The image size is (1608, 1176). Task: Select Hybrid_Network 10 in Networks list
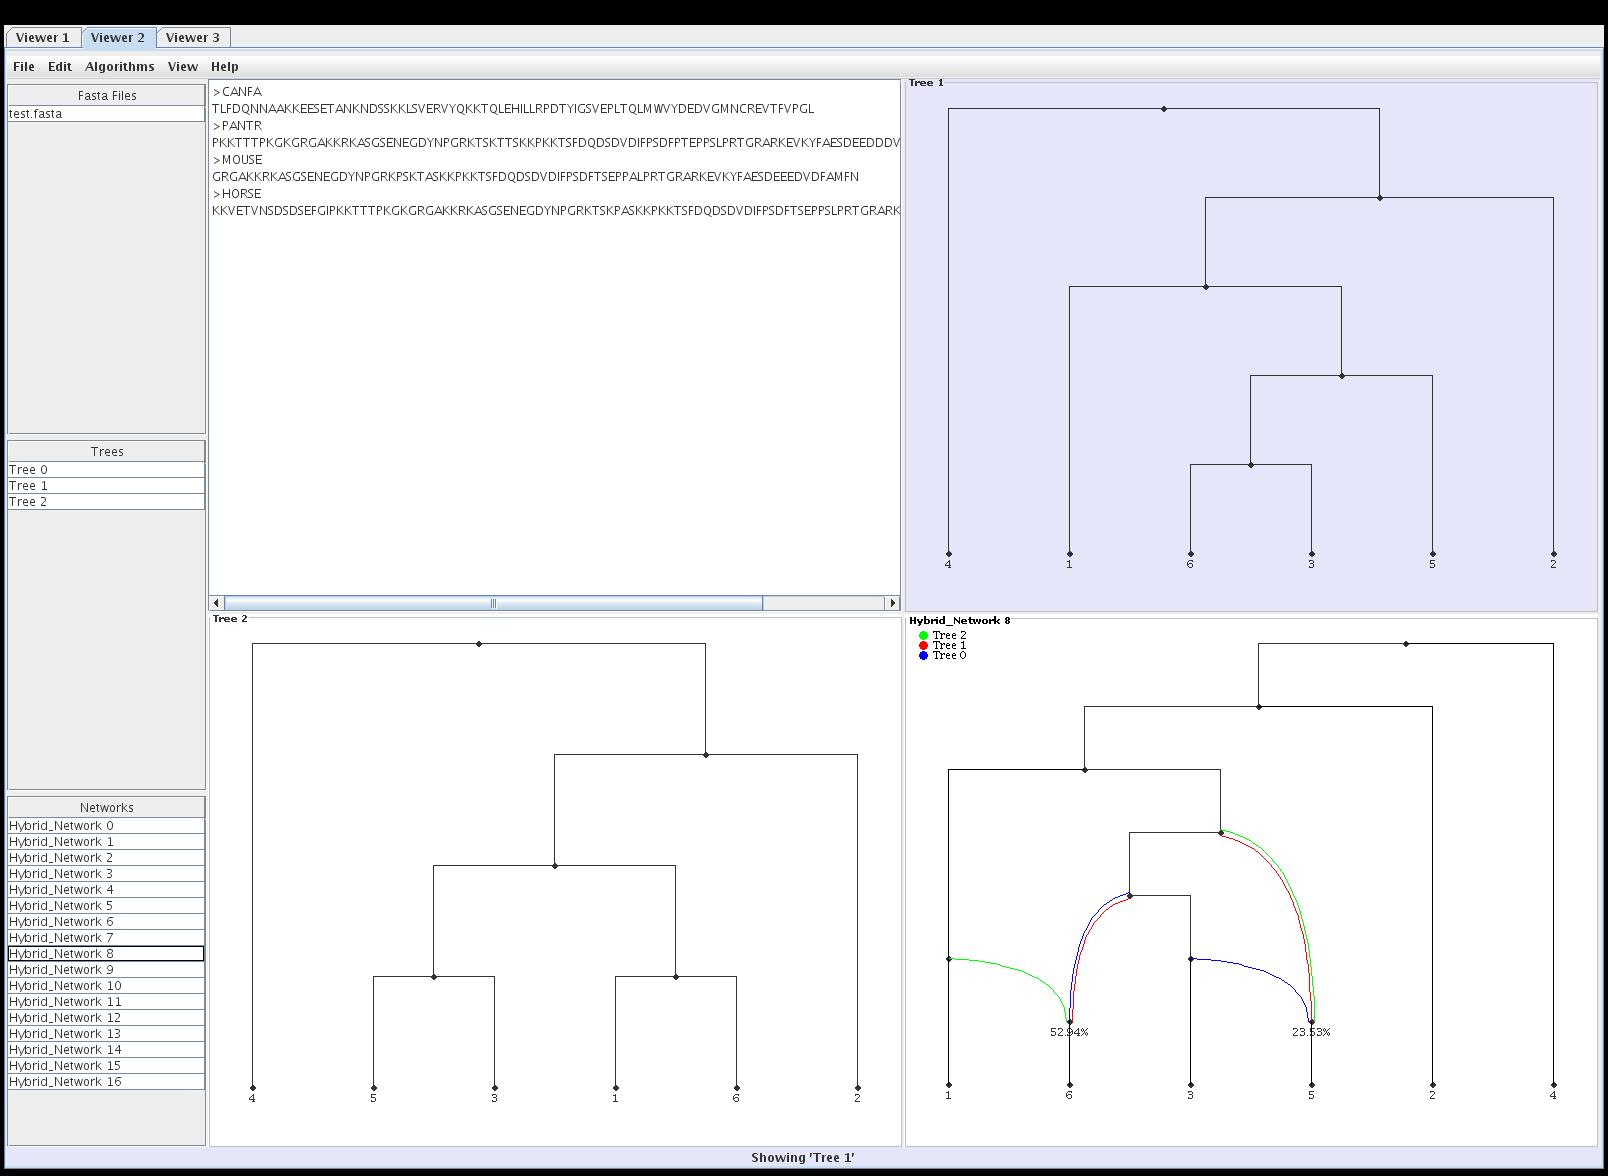pos(106,986)
